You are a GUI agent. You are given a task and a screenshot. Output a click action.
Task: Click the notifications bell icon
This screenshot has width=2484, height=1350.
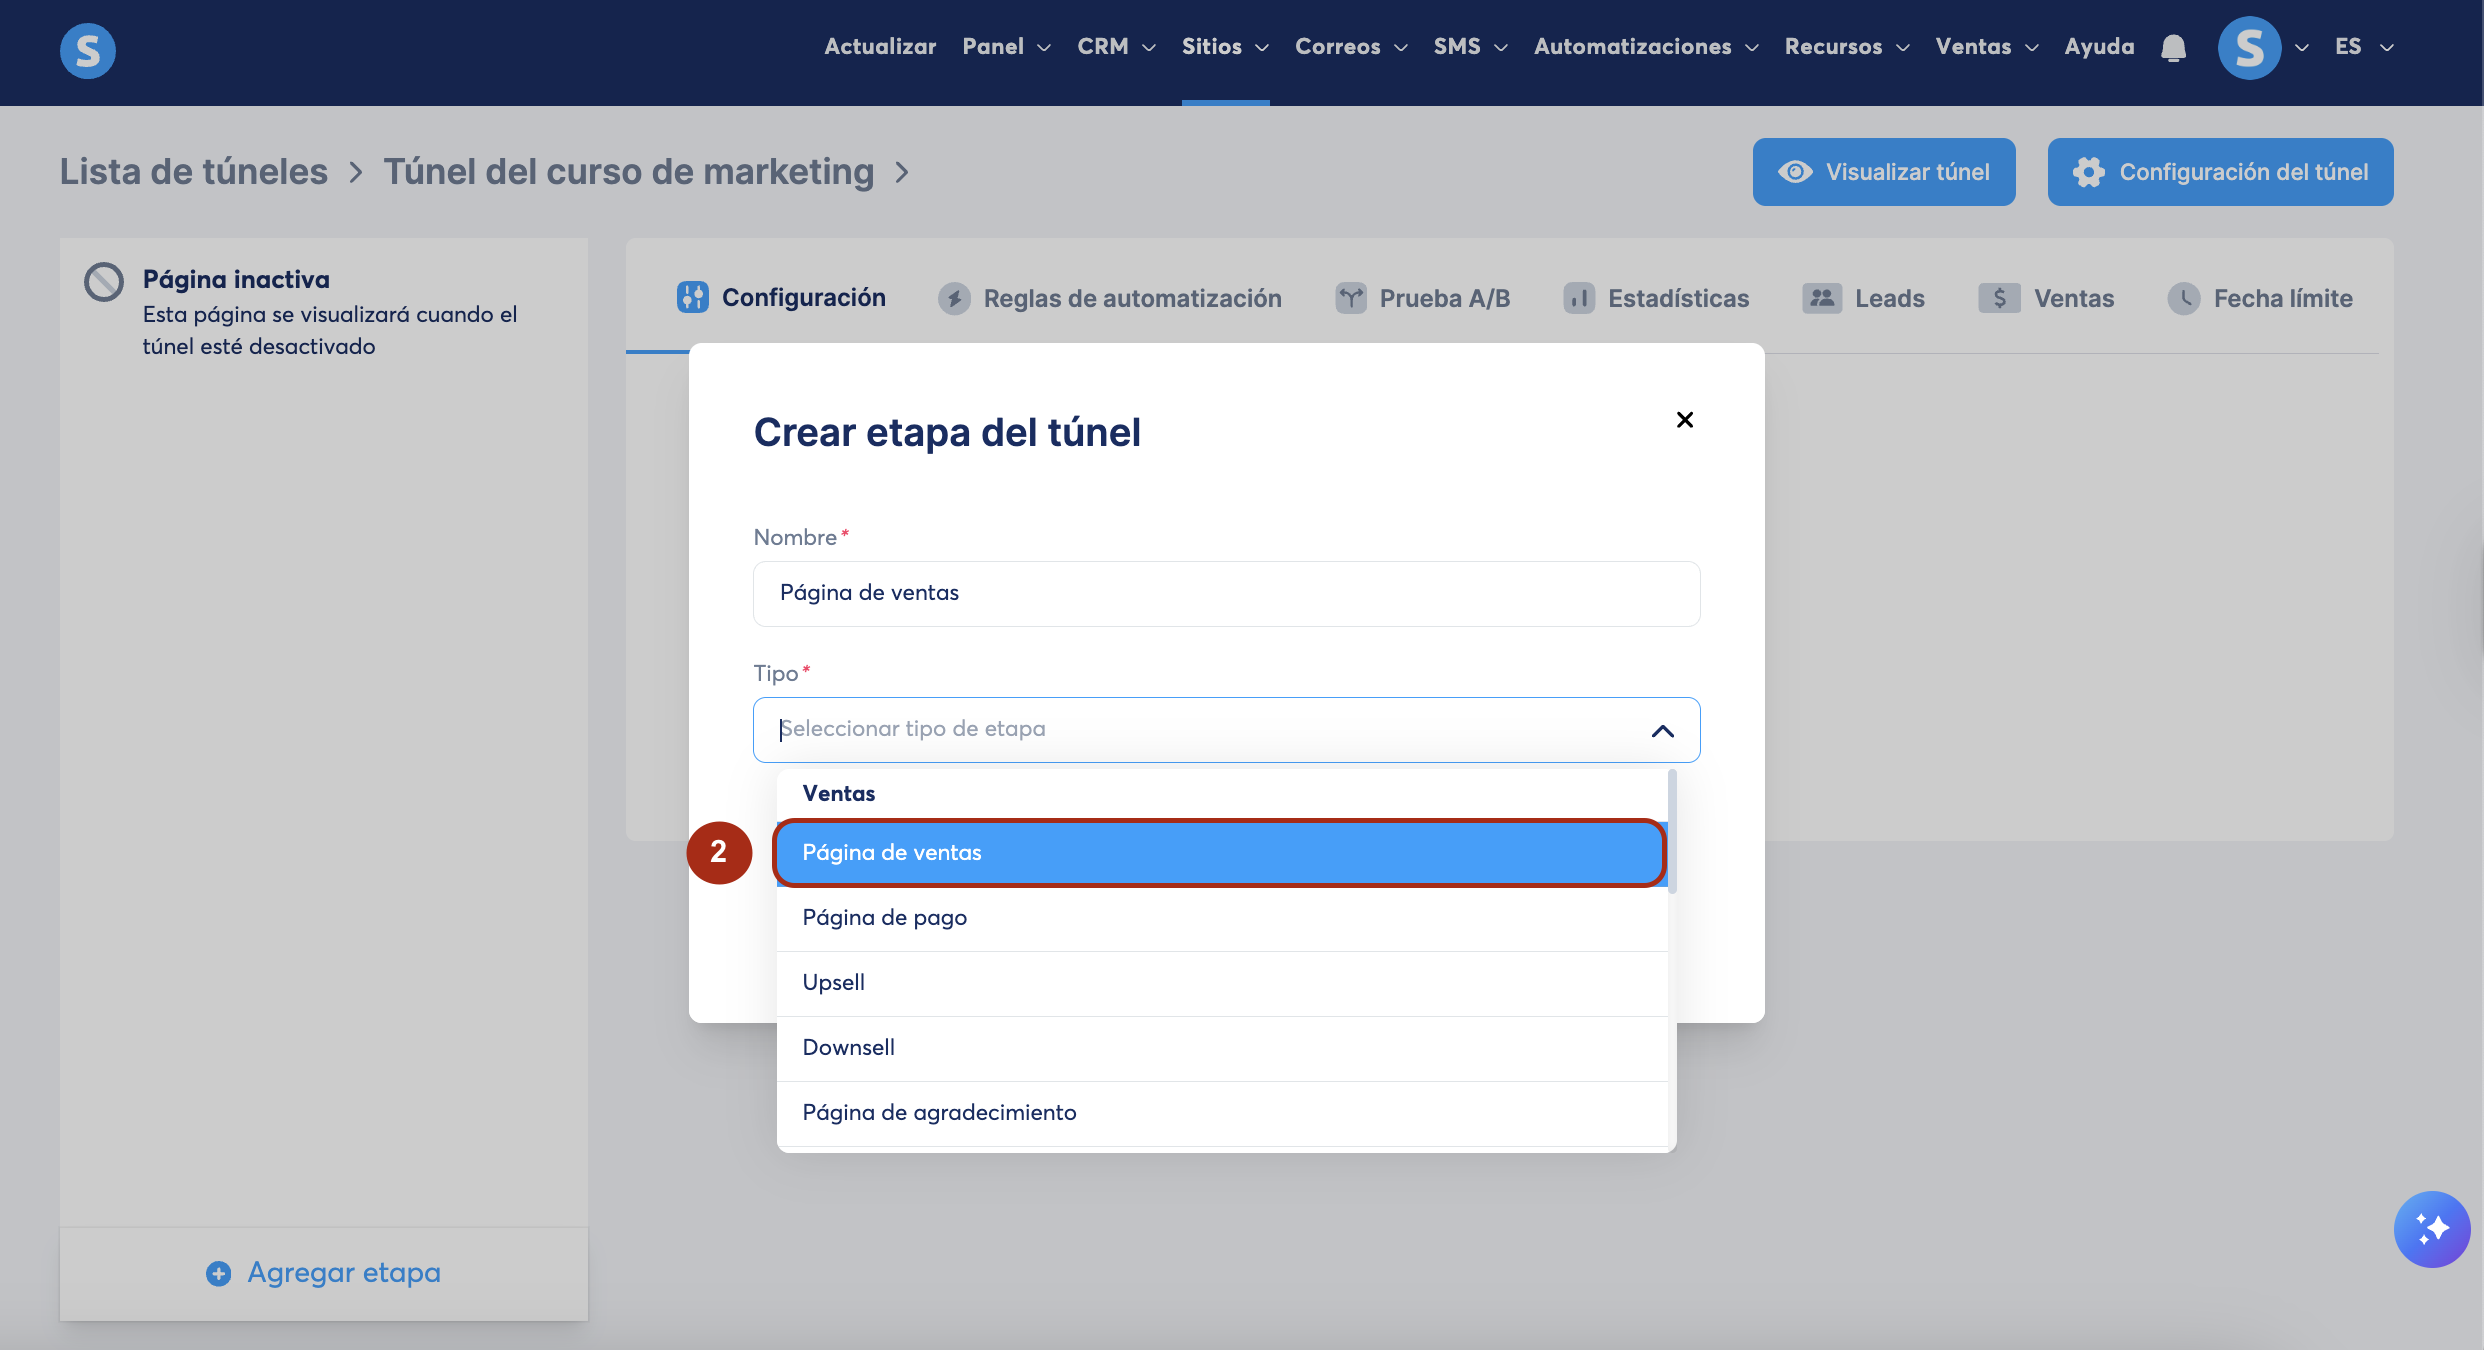point(2173,48)
